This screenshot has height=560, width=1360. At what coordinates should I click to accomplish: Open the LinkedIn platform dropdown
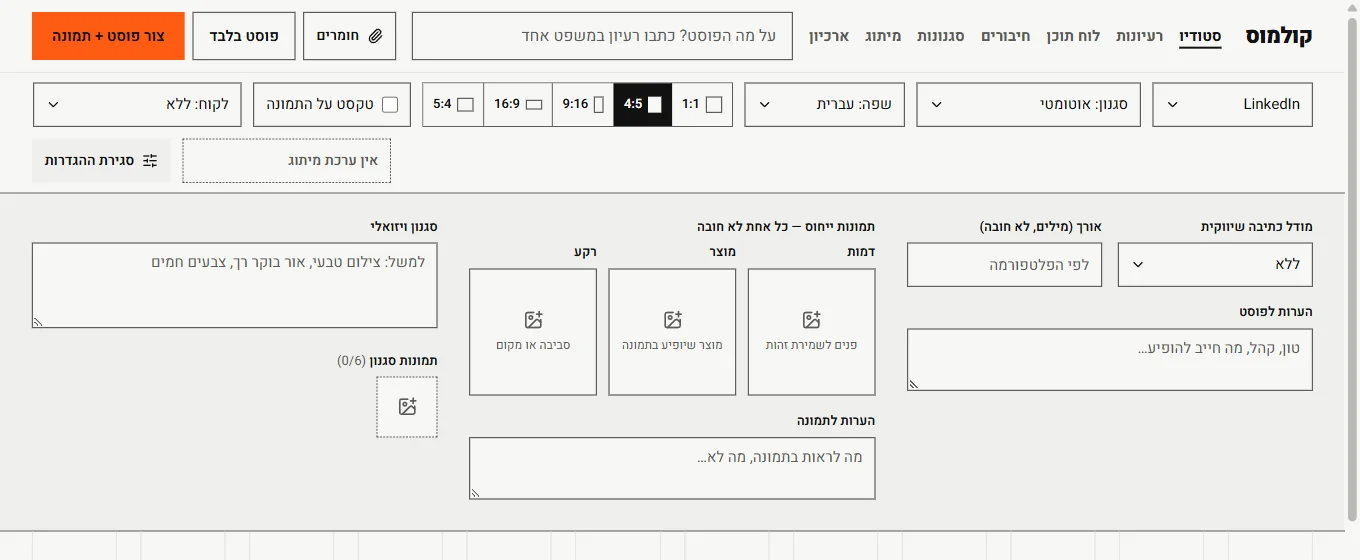tap(1232, 104)
